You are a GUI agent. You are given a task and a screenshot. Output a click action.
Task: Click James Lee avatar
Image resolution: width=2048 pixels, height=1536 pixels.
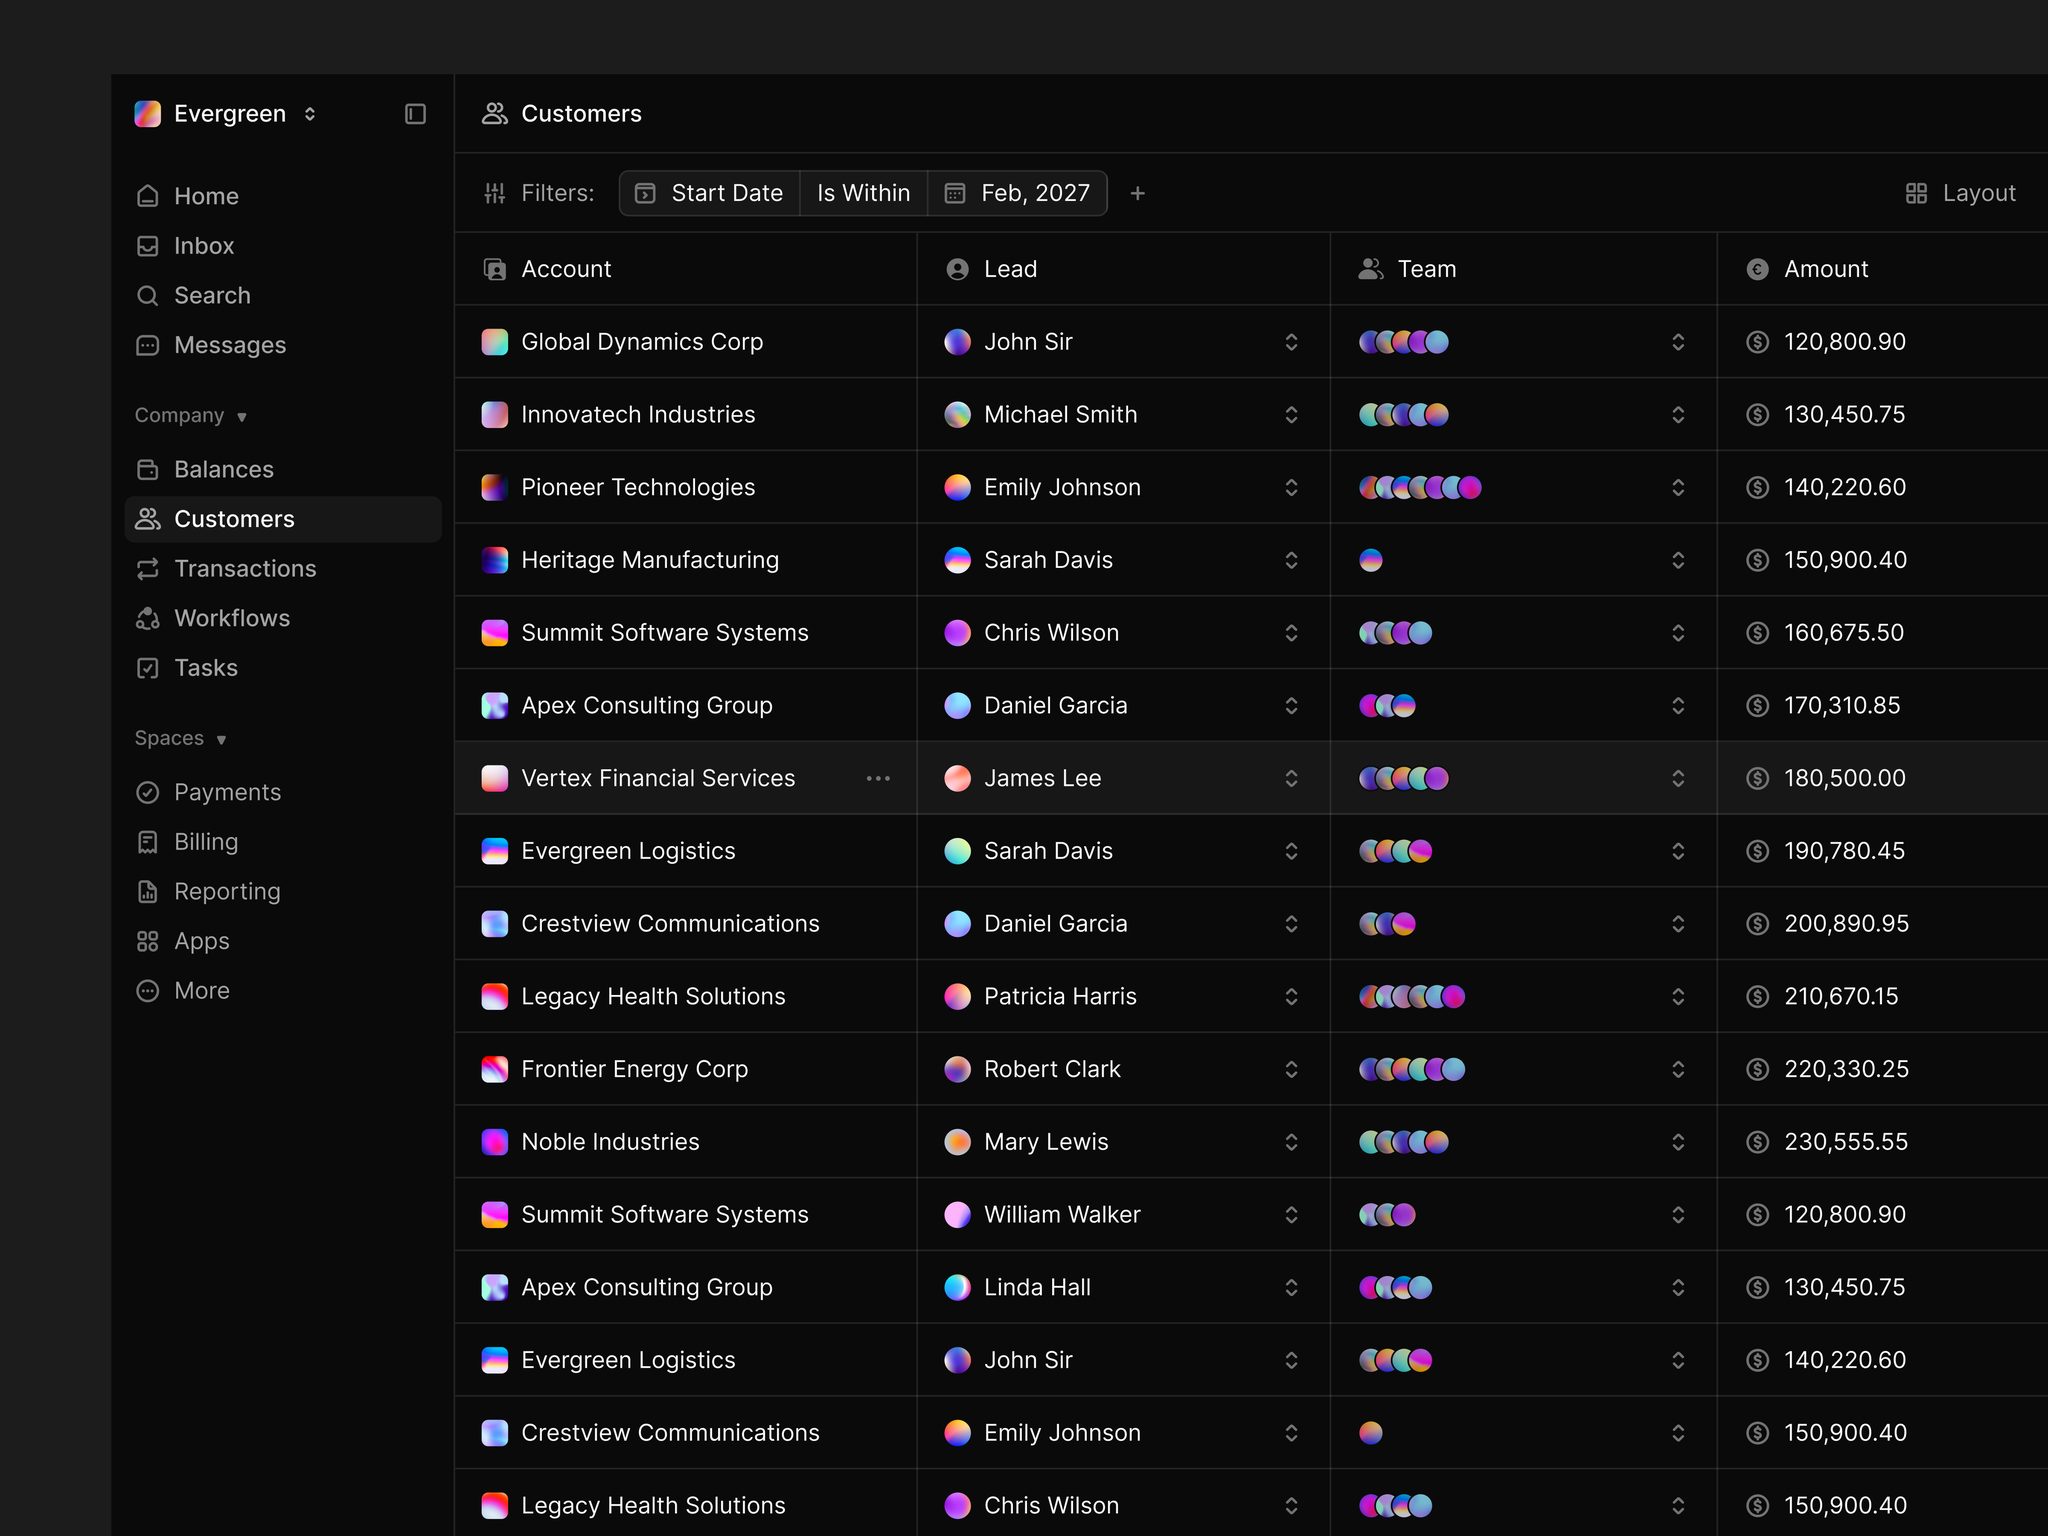click(957, 778)
